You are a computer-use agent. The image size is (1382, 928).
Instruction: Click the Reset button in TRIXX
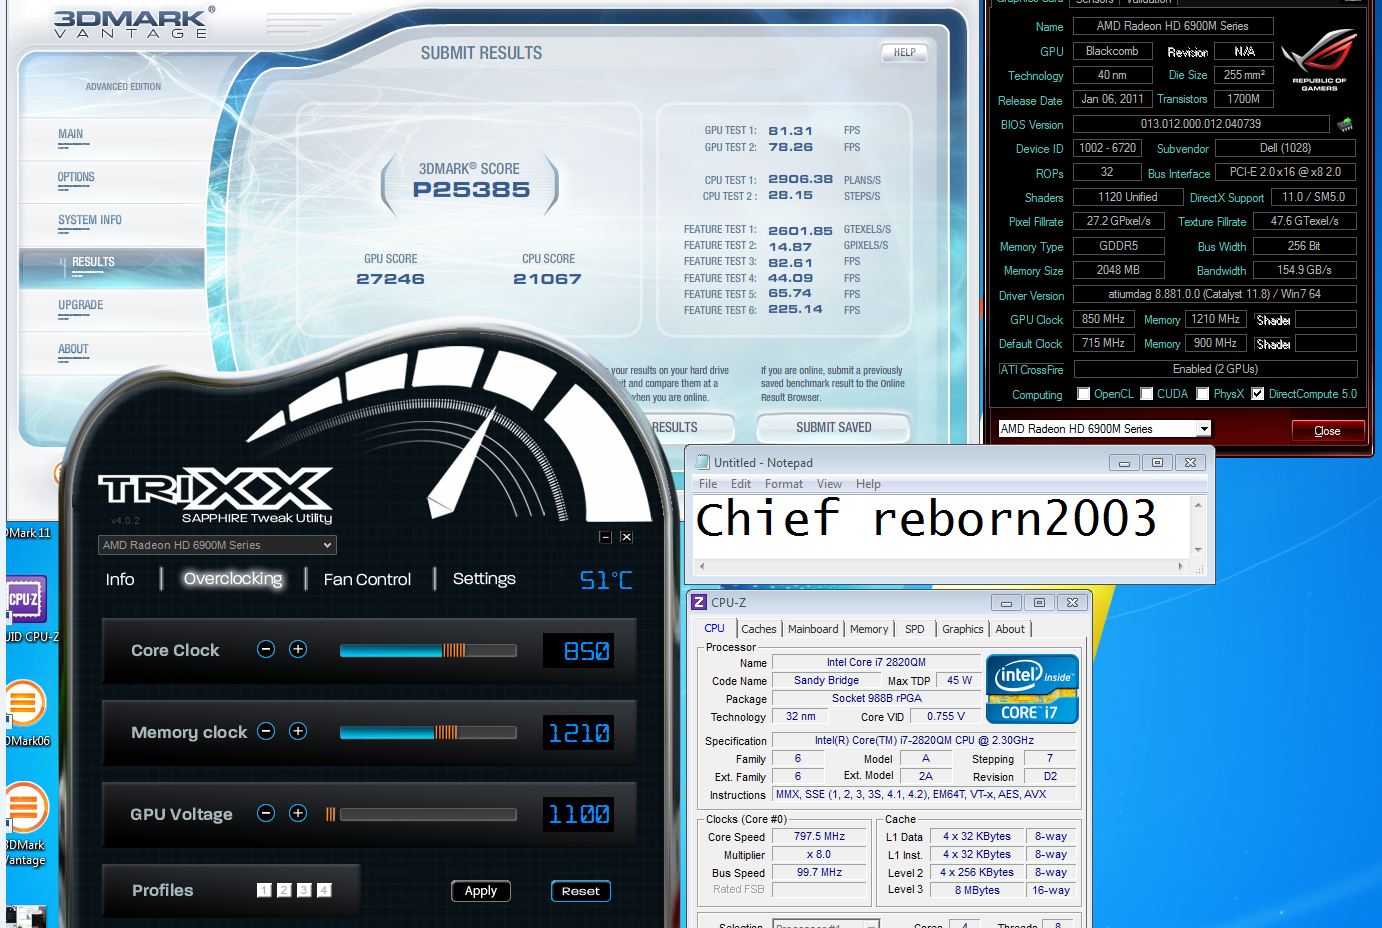point(581,891)
